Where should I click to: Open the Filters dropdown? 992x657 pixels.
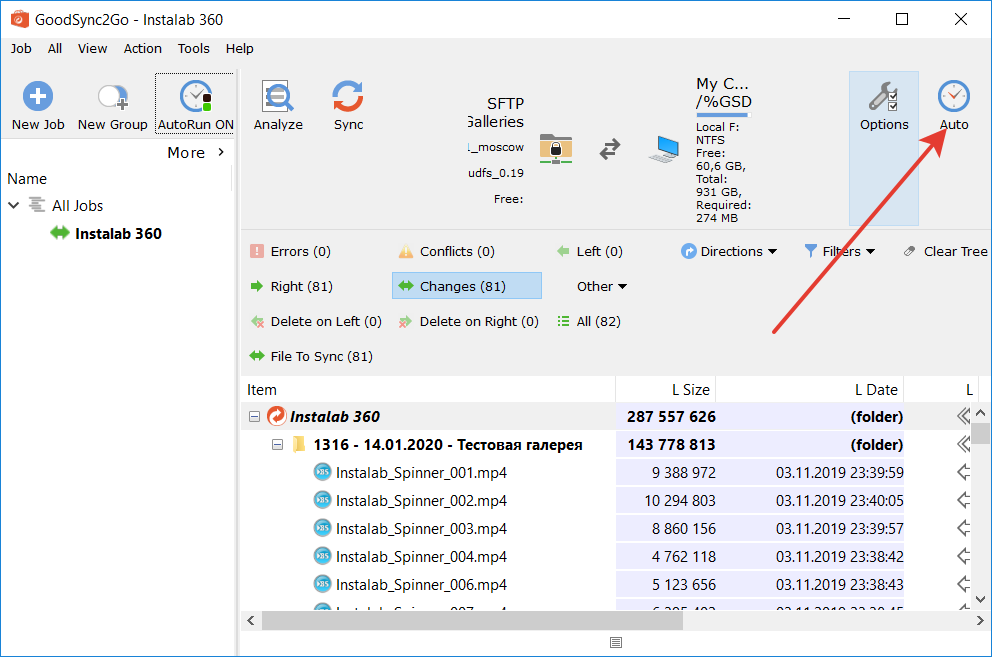pos(840,251)
